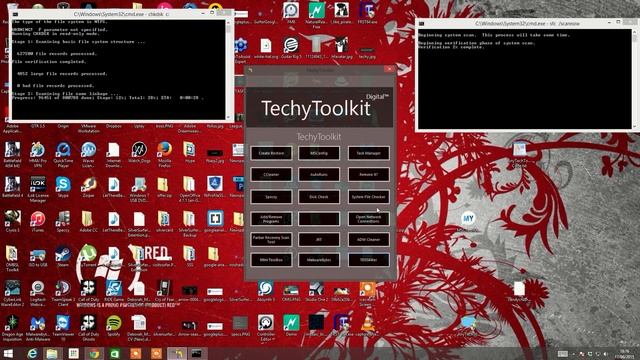Run Farbar Recovery Scan Tool

271,240
